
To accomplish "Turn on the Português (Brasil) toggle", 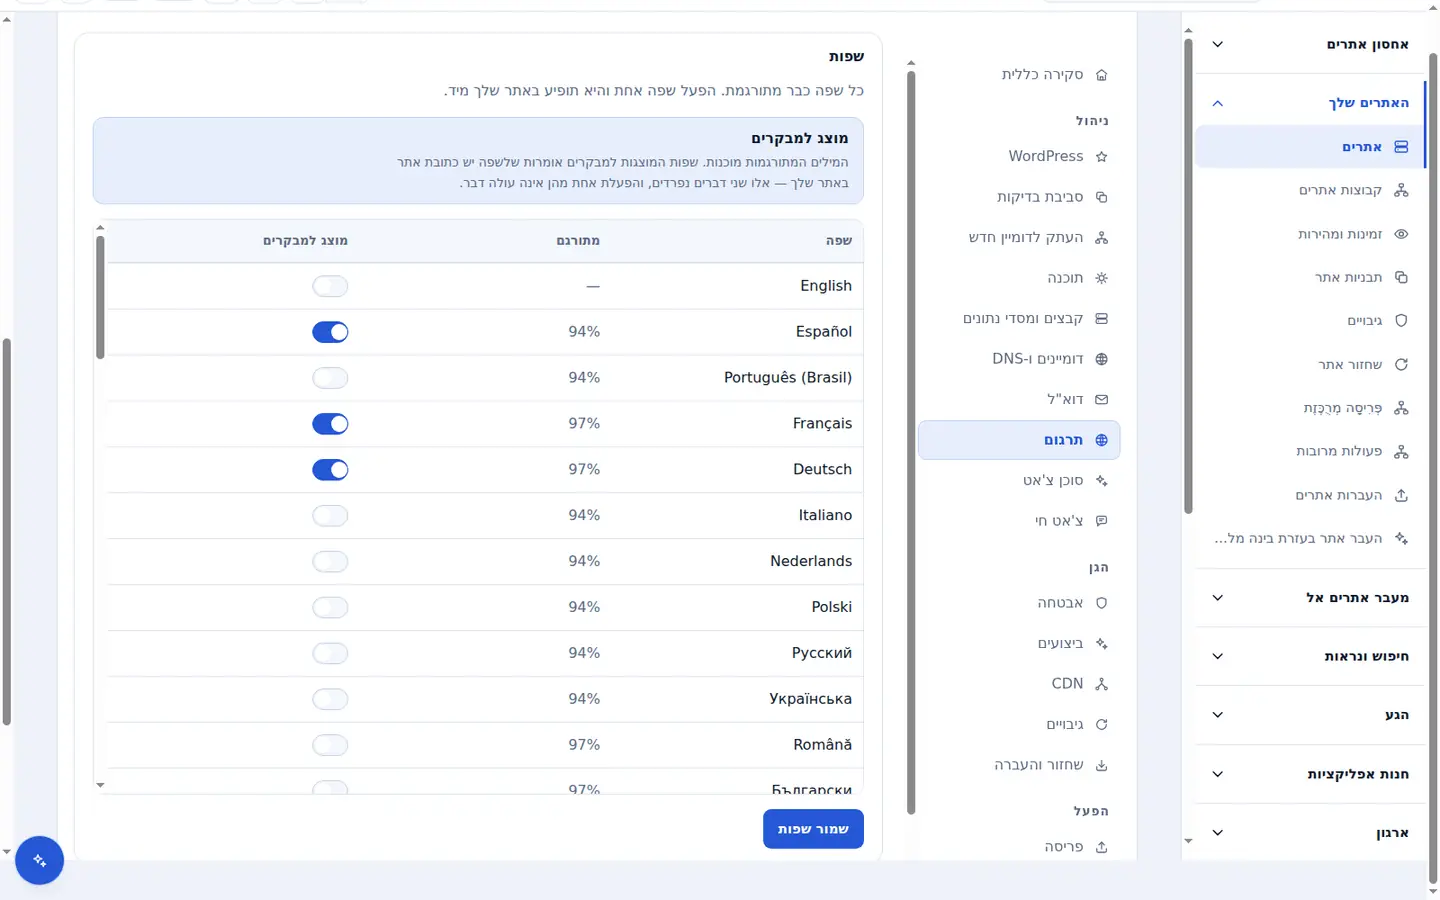I will tap(330, 378).
